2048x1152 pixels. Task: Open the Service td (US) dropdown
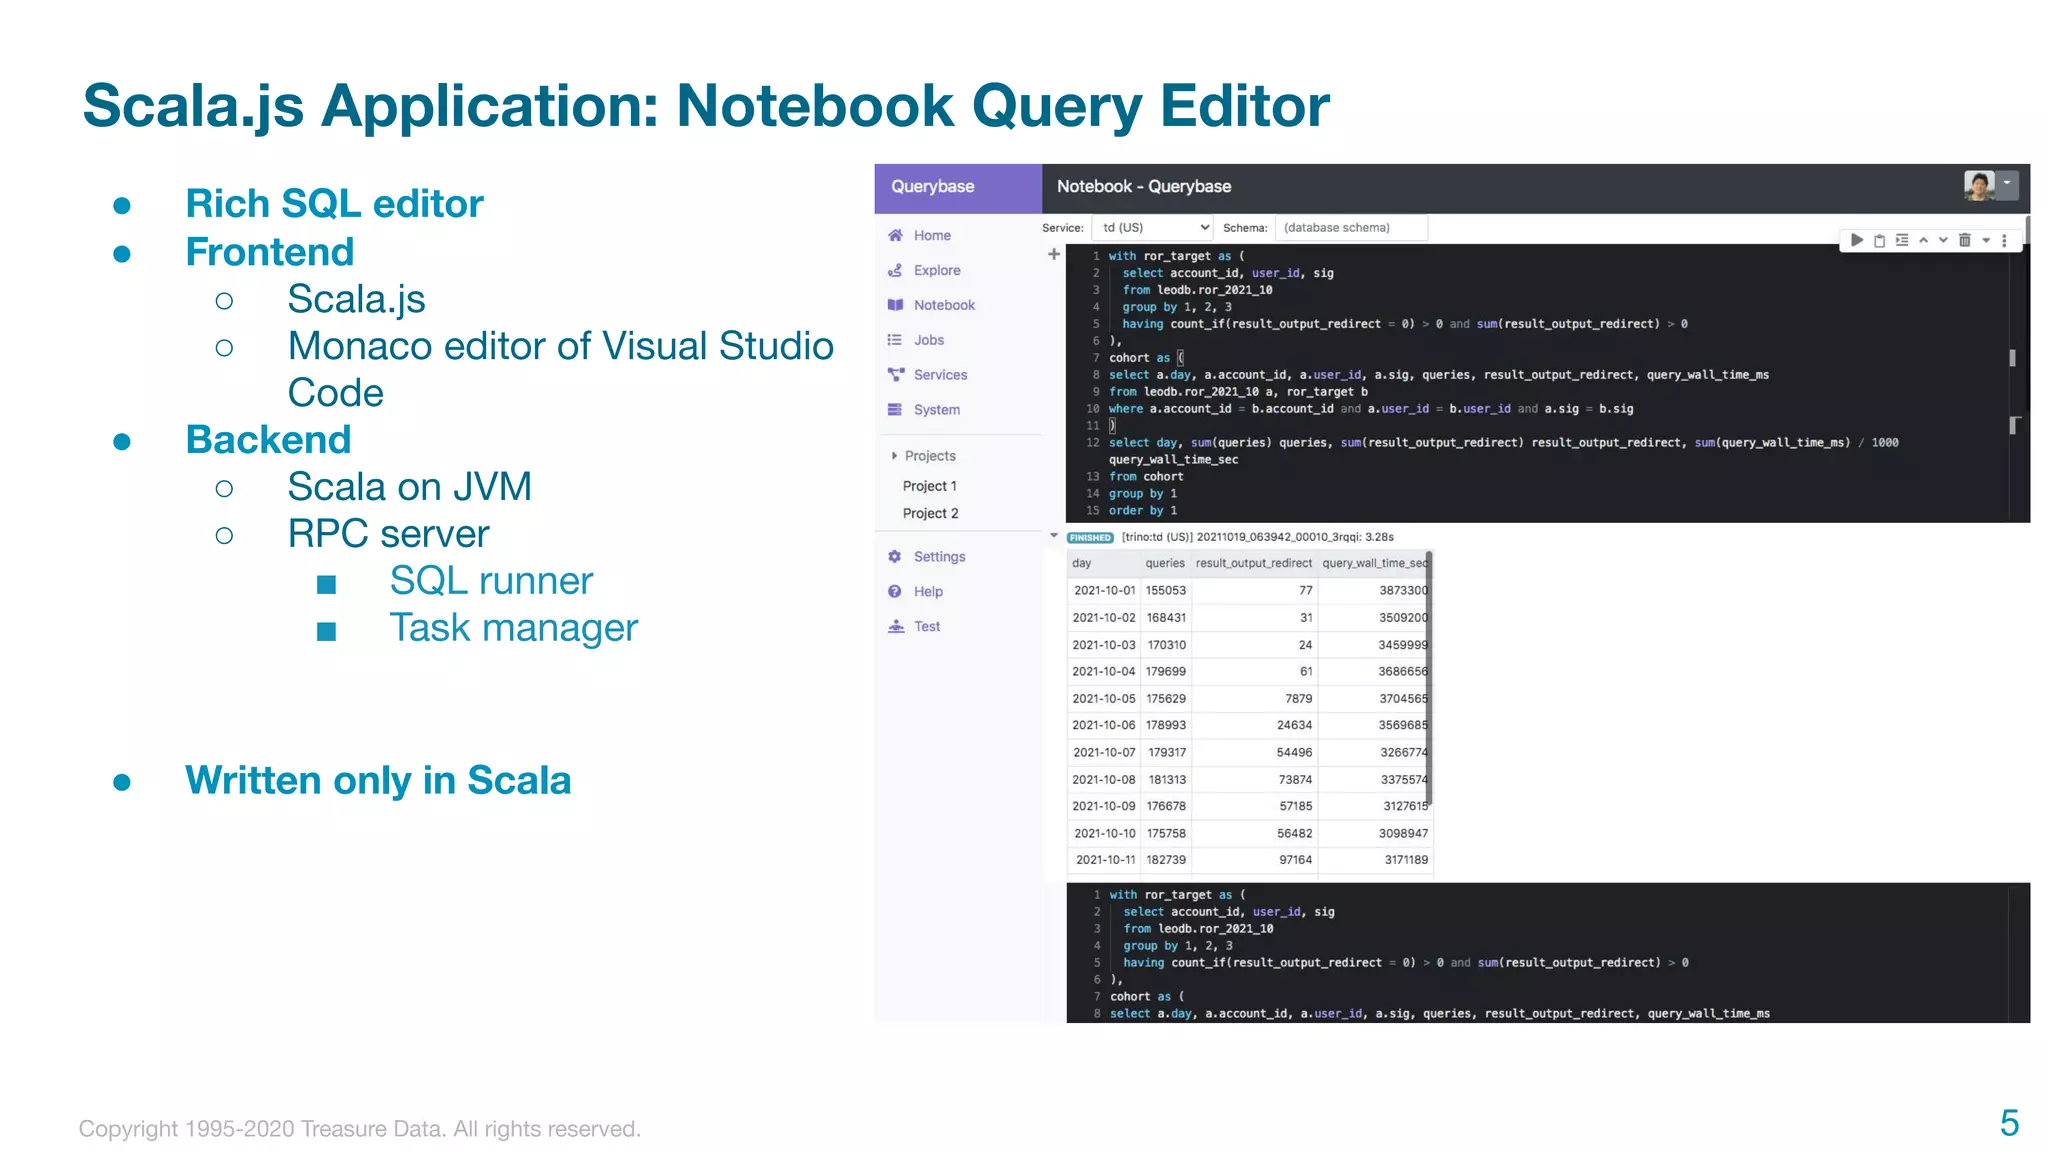1152,228
